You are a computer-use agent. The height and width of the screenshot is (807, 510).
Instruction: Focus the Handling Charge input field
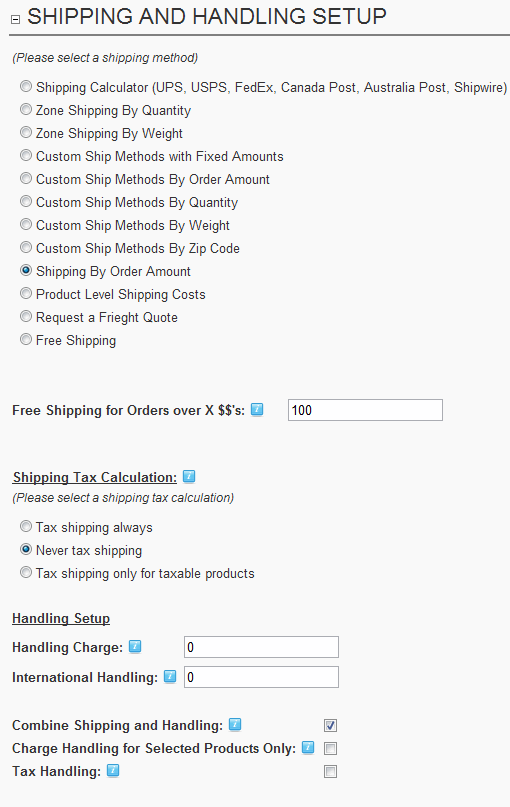point(261,647)
